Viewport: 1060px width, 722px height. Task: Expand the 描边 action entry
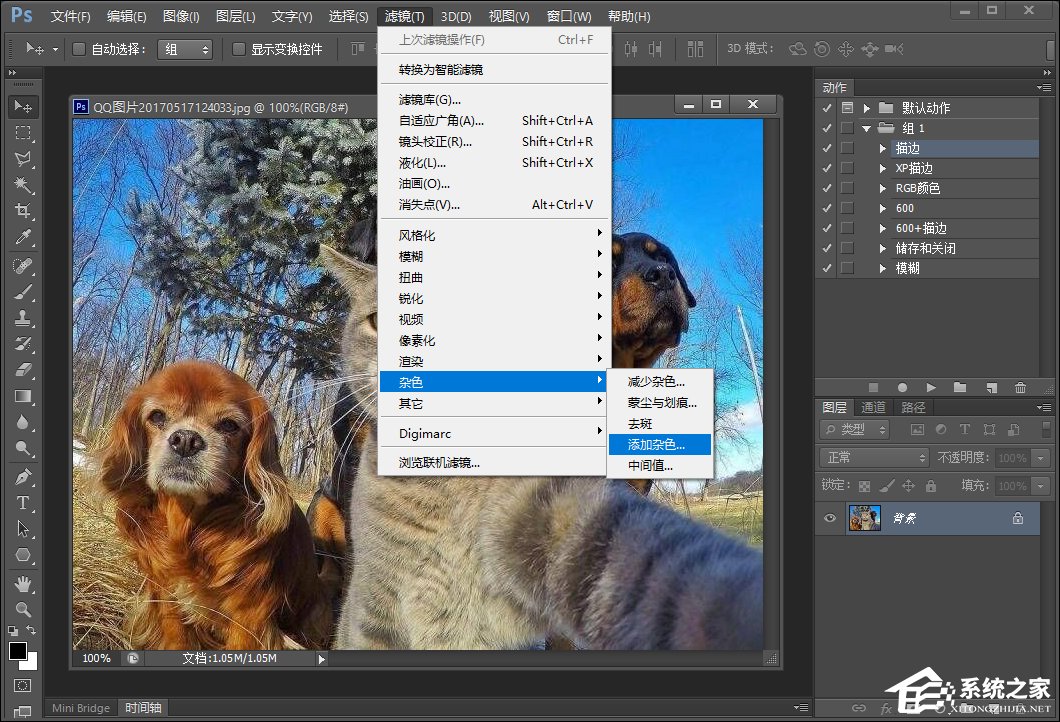point(881,148)
